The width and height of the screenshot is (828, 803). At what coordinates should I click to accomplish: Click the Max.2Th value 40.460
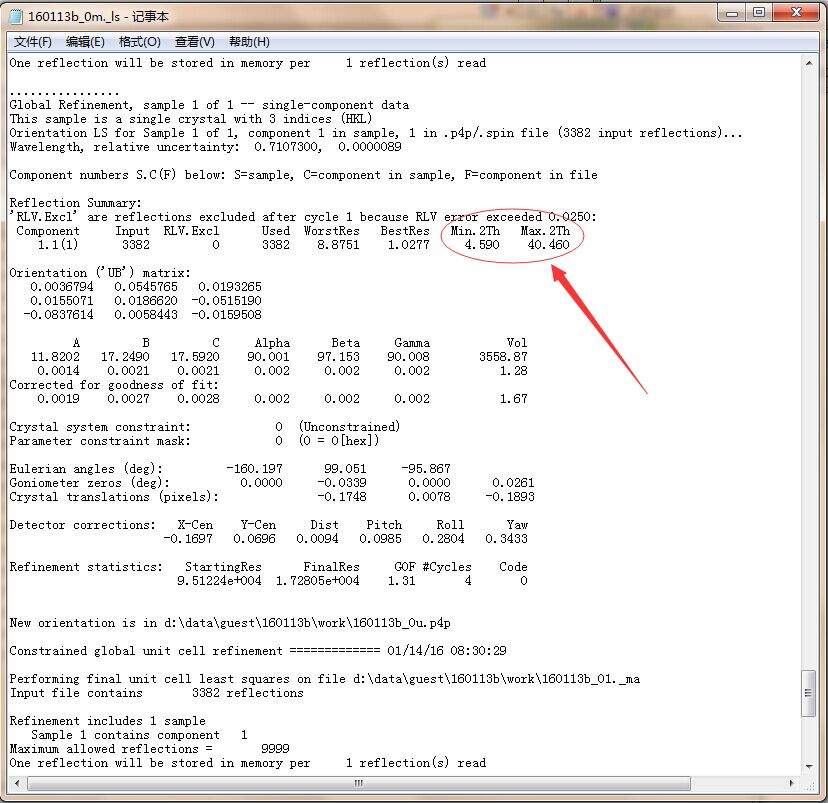coord(548,245)
